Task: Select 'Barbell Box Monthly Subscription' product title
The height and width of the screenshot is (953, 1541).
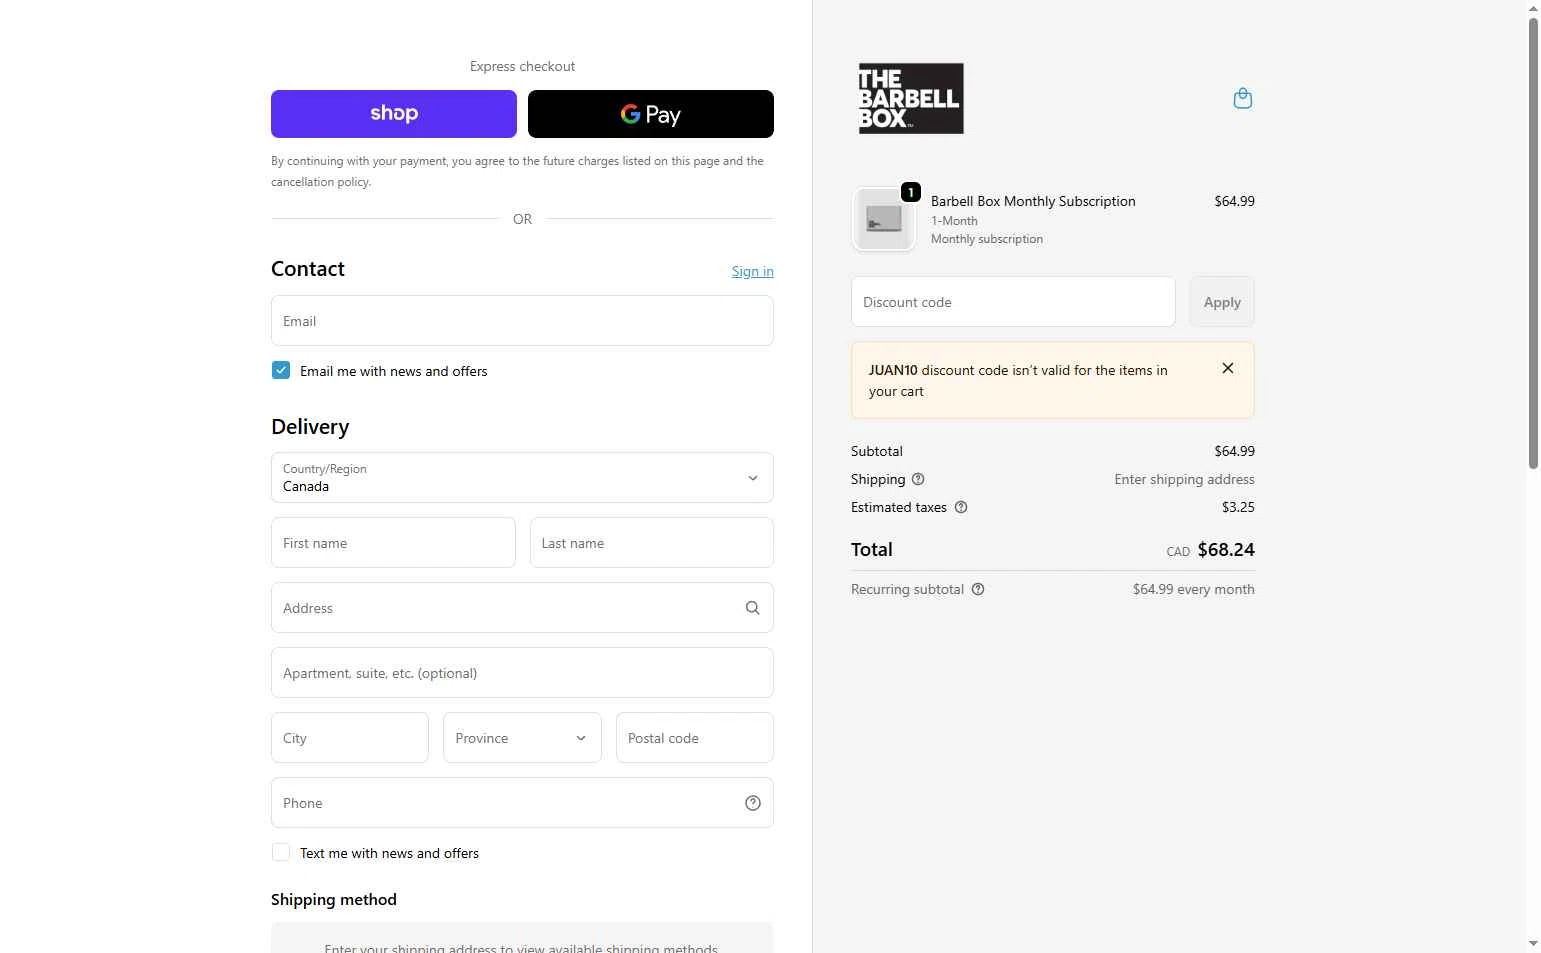Action: pyautogui.click(x=1033, y=201)
